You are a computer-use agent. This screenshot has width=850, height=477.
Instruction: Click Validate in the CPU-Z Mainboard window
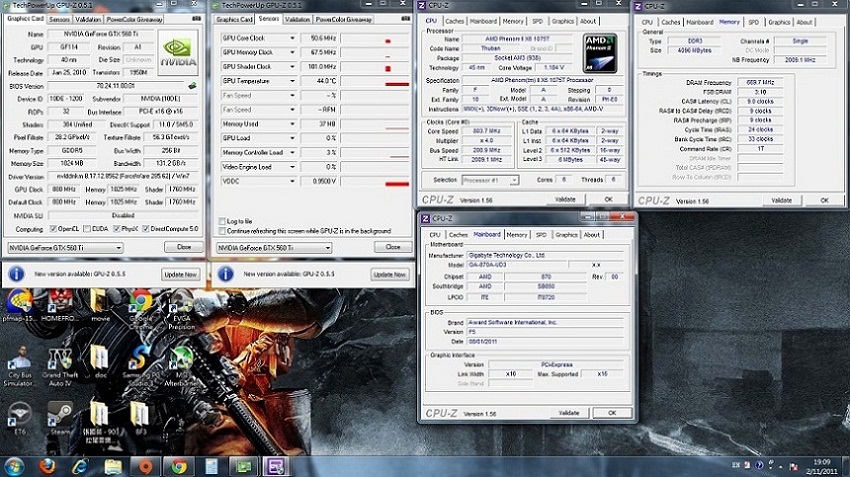click(569, 413)
